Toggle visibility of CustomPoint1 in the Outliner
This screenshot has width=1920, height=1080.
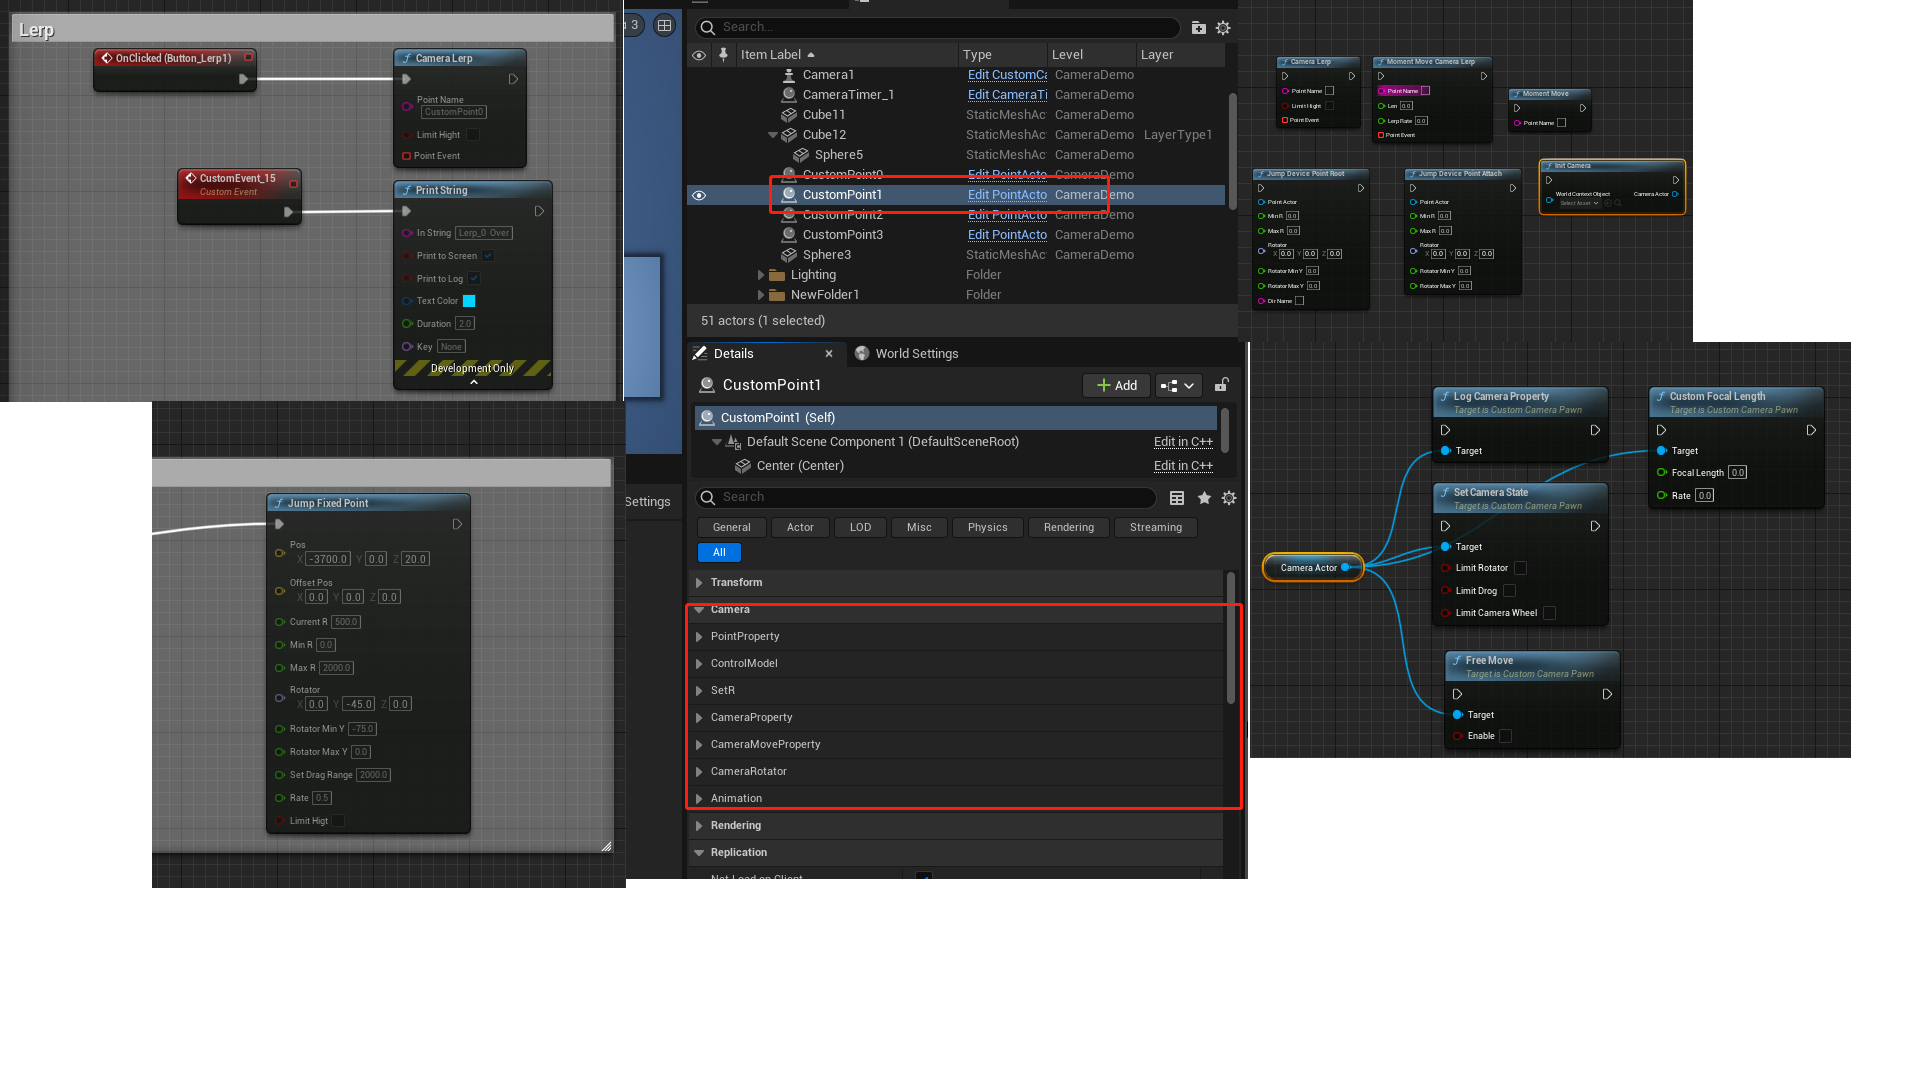point(698,195)
